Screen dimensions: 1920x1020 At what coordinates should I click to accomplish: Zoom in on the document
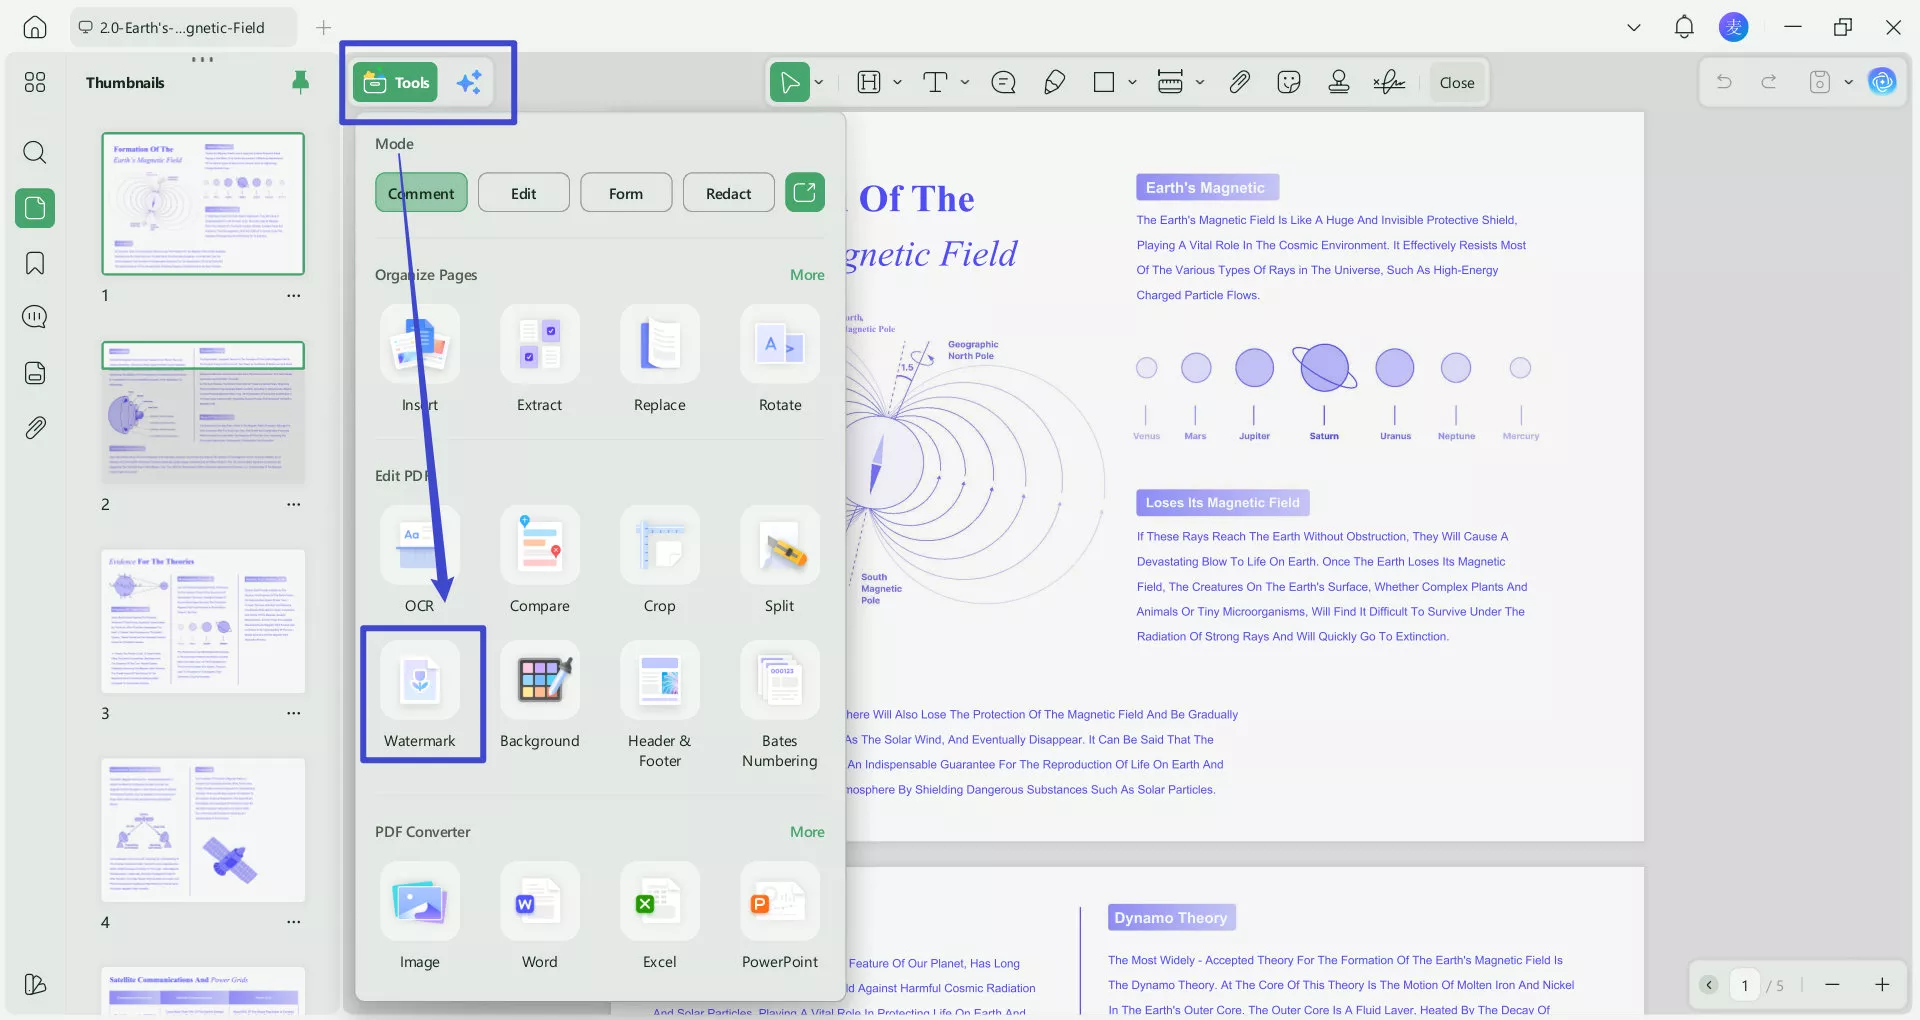pyautogui.click(x=1882, y=985)
